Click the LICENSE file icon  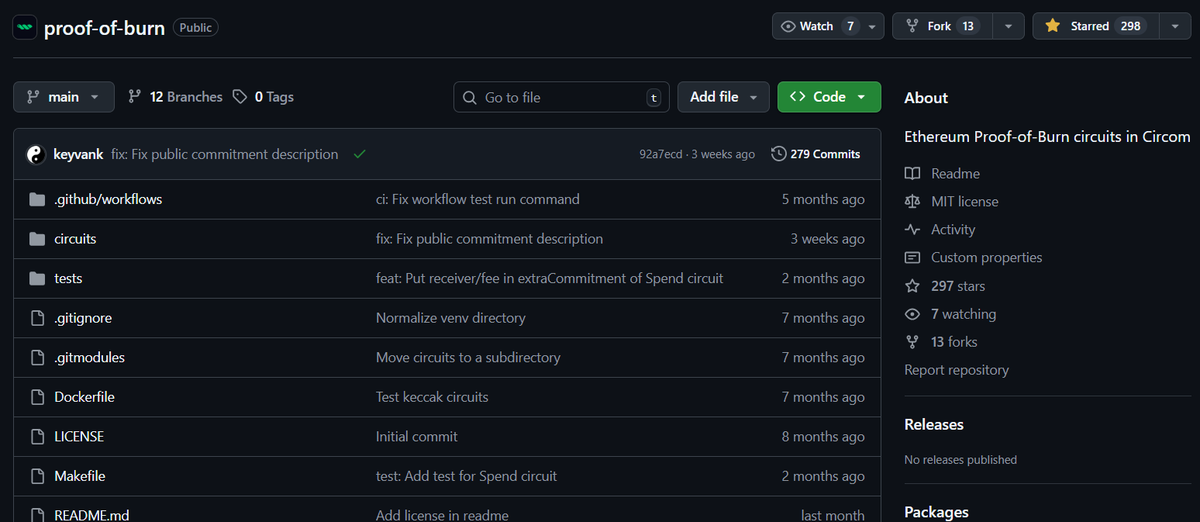click(38, 437)
